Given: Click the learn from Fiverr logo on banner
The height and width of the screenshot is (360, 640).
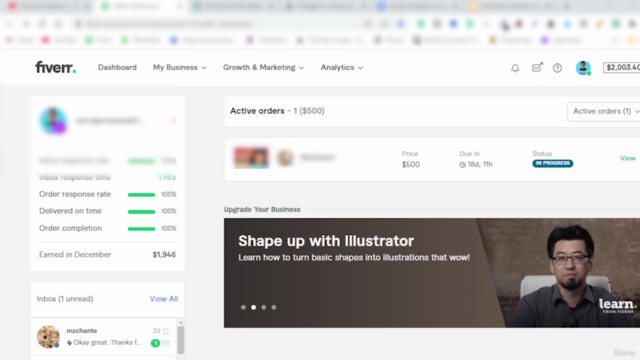Looking at the screenshot, I should coord(617,306).
